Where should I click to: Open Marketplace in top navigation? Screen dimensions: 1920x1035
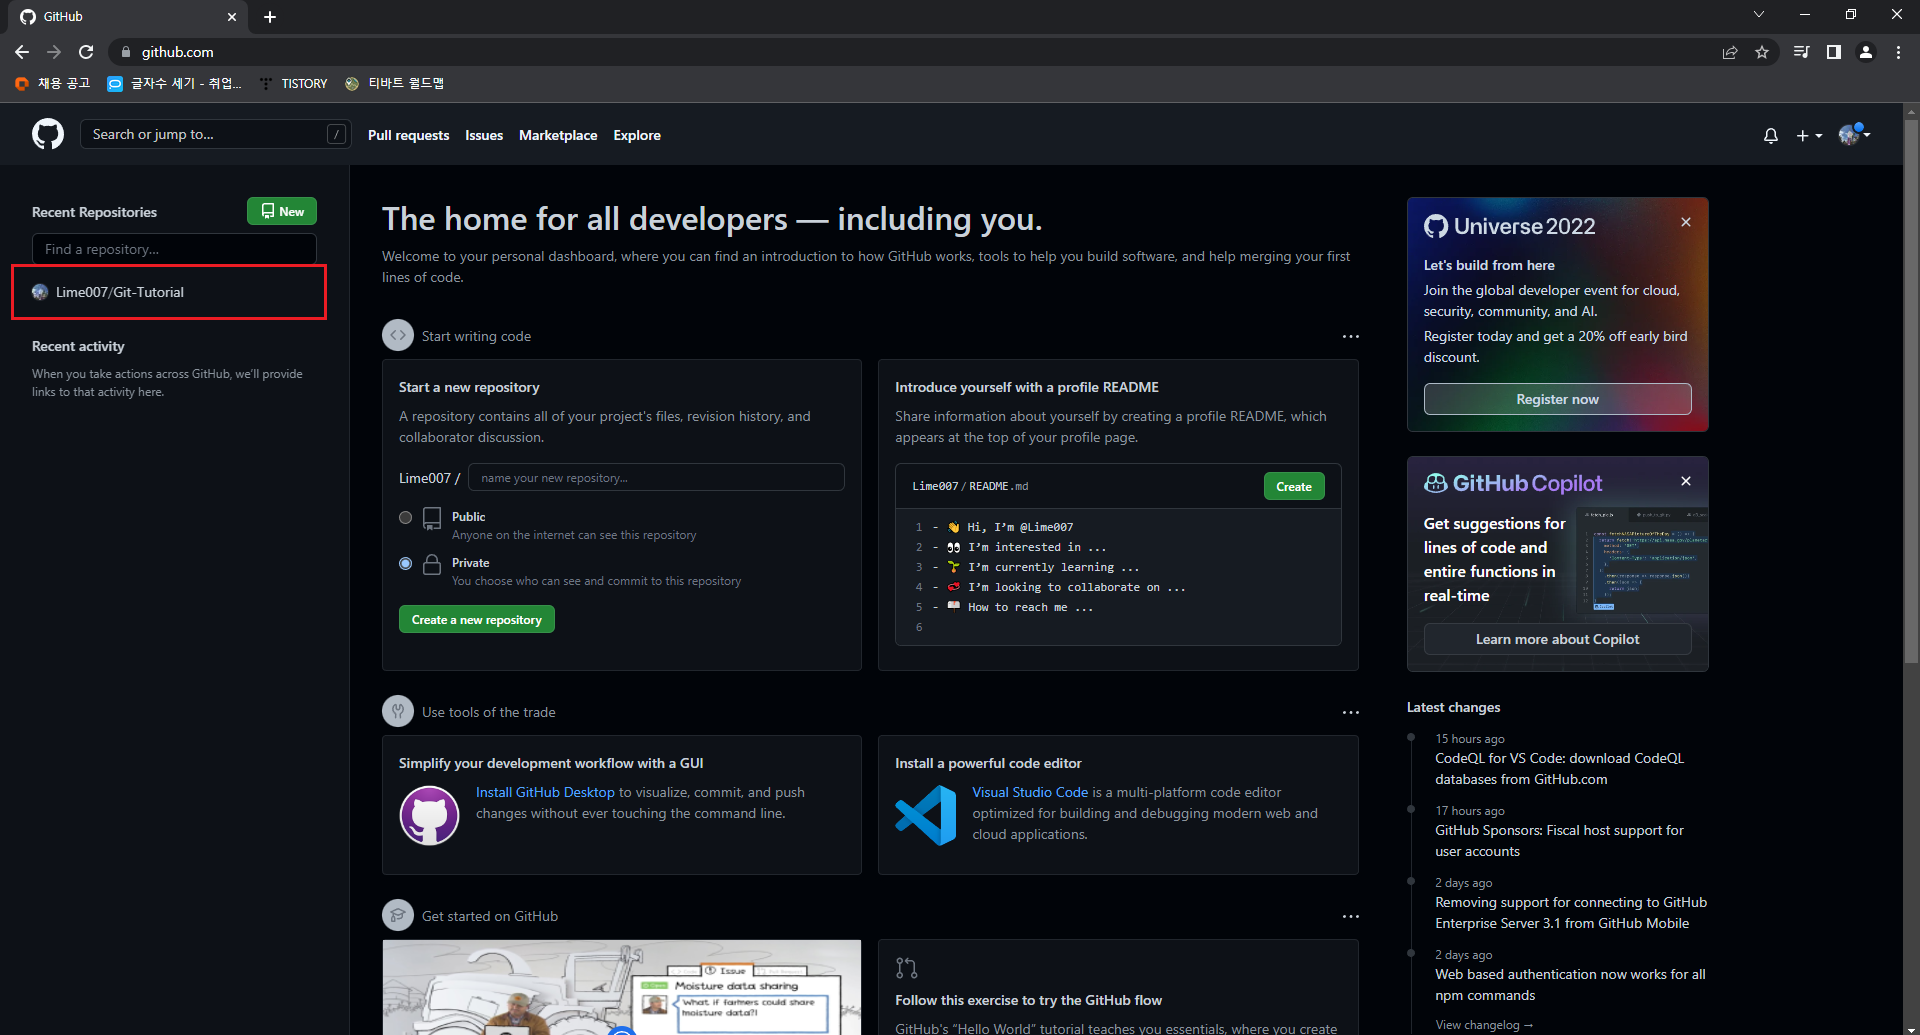558,135
